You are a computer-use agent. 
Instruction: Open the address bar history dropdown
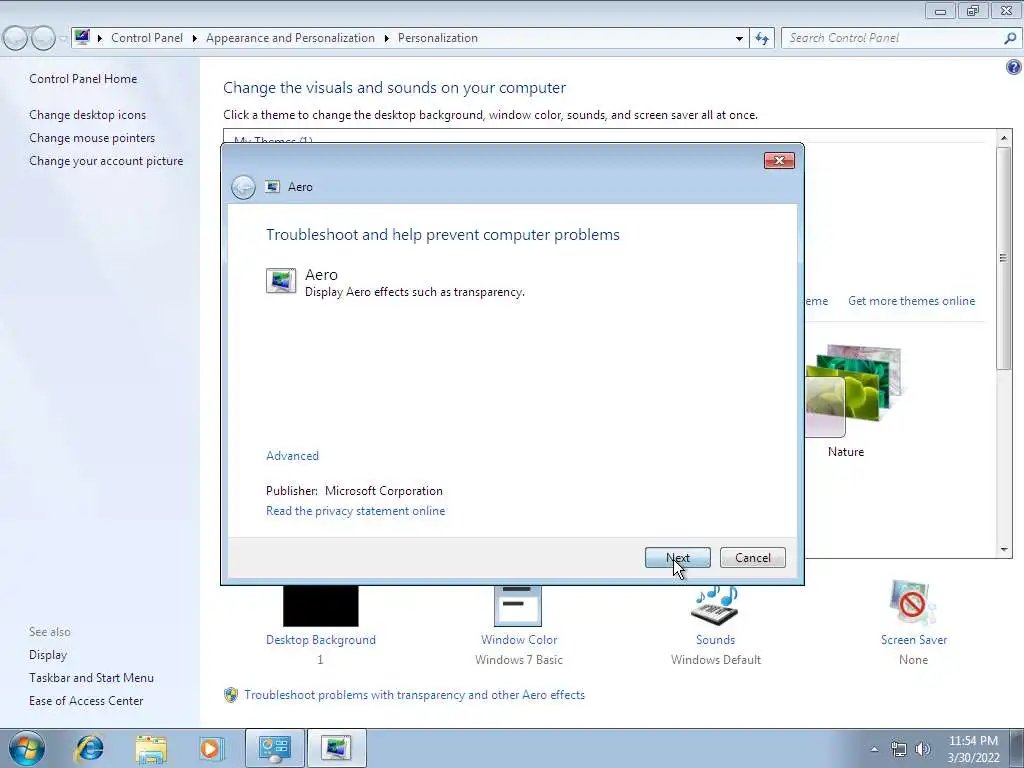tap(739, 39)
